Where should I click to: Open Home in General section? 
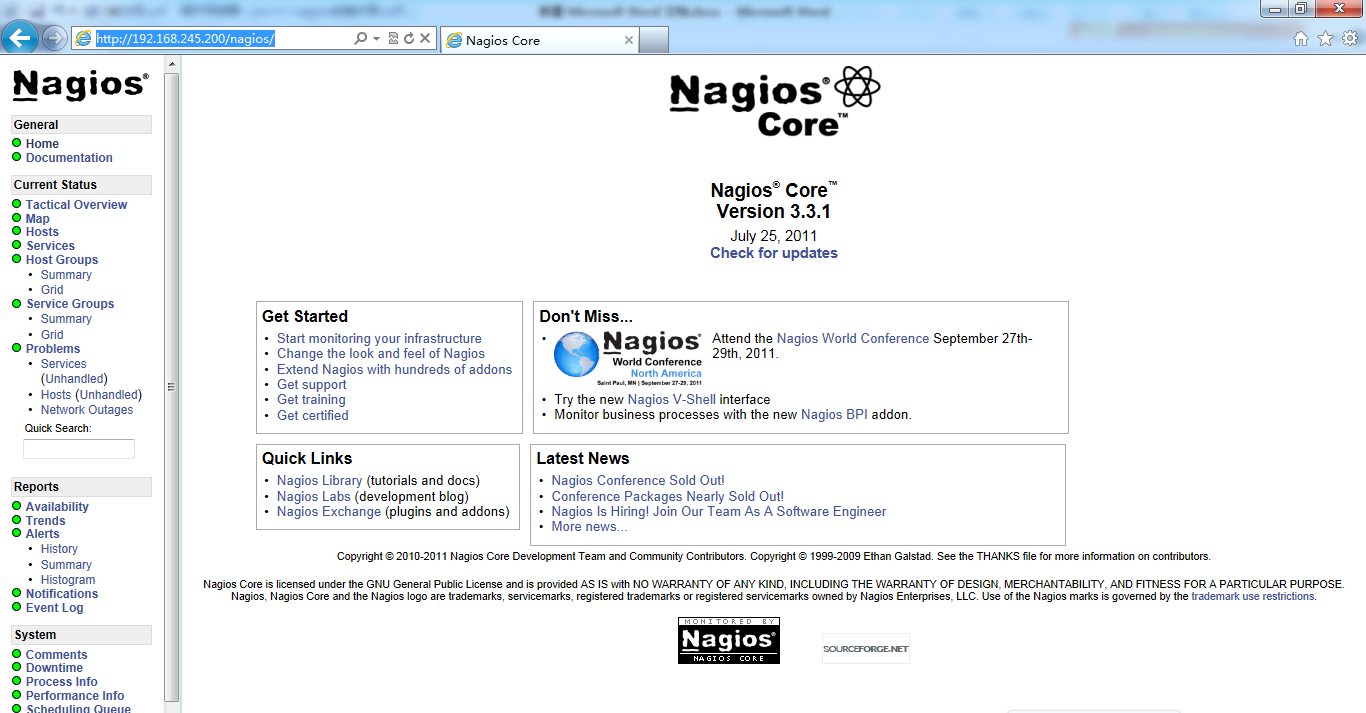click(x=42, y=144)
